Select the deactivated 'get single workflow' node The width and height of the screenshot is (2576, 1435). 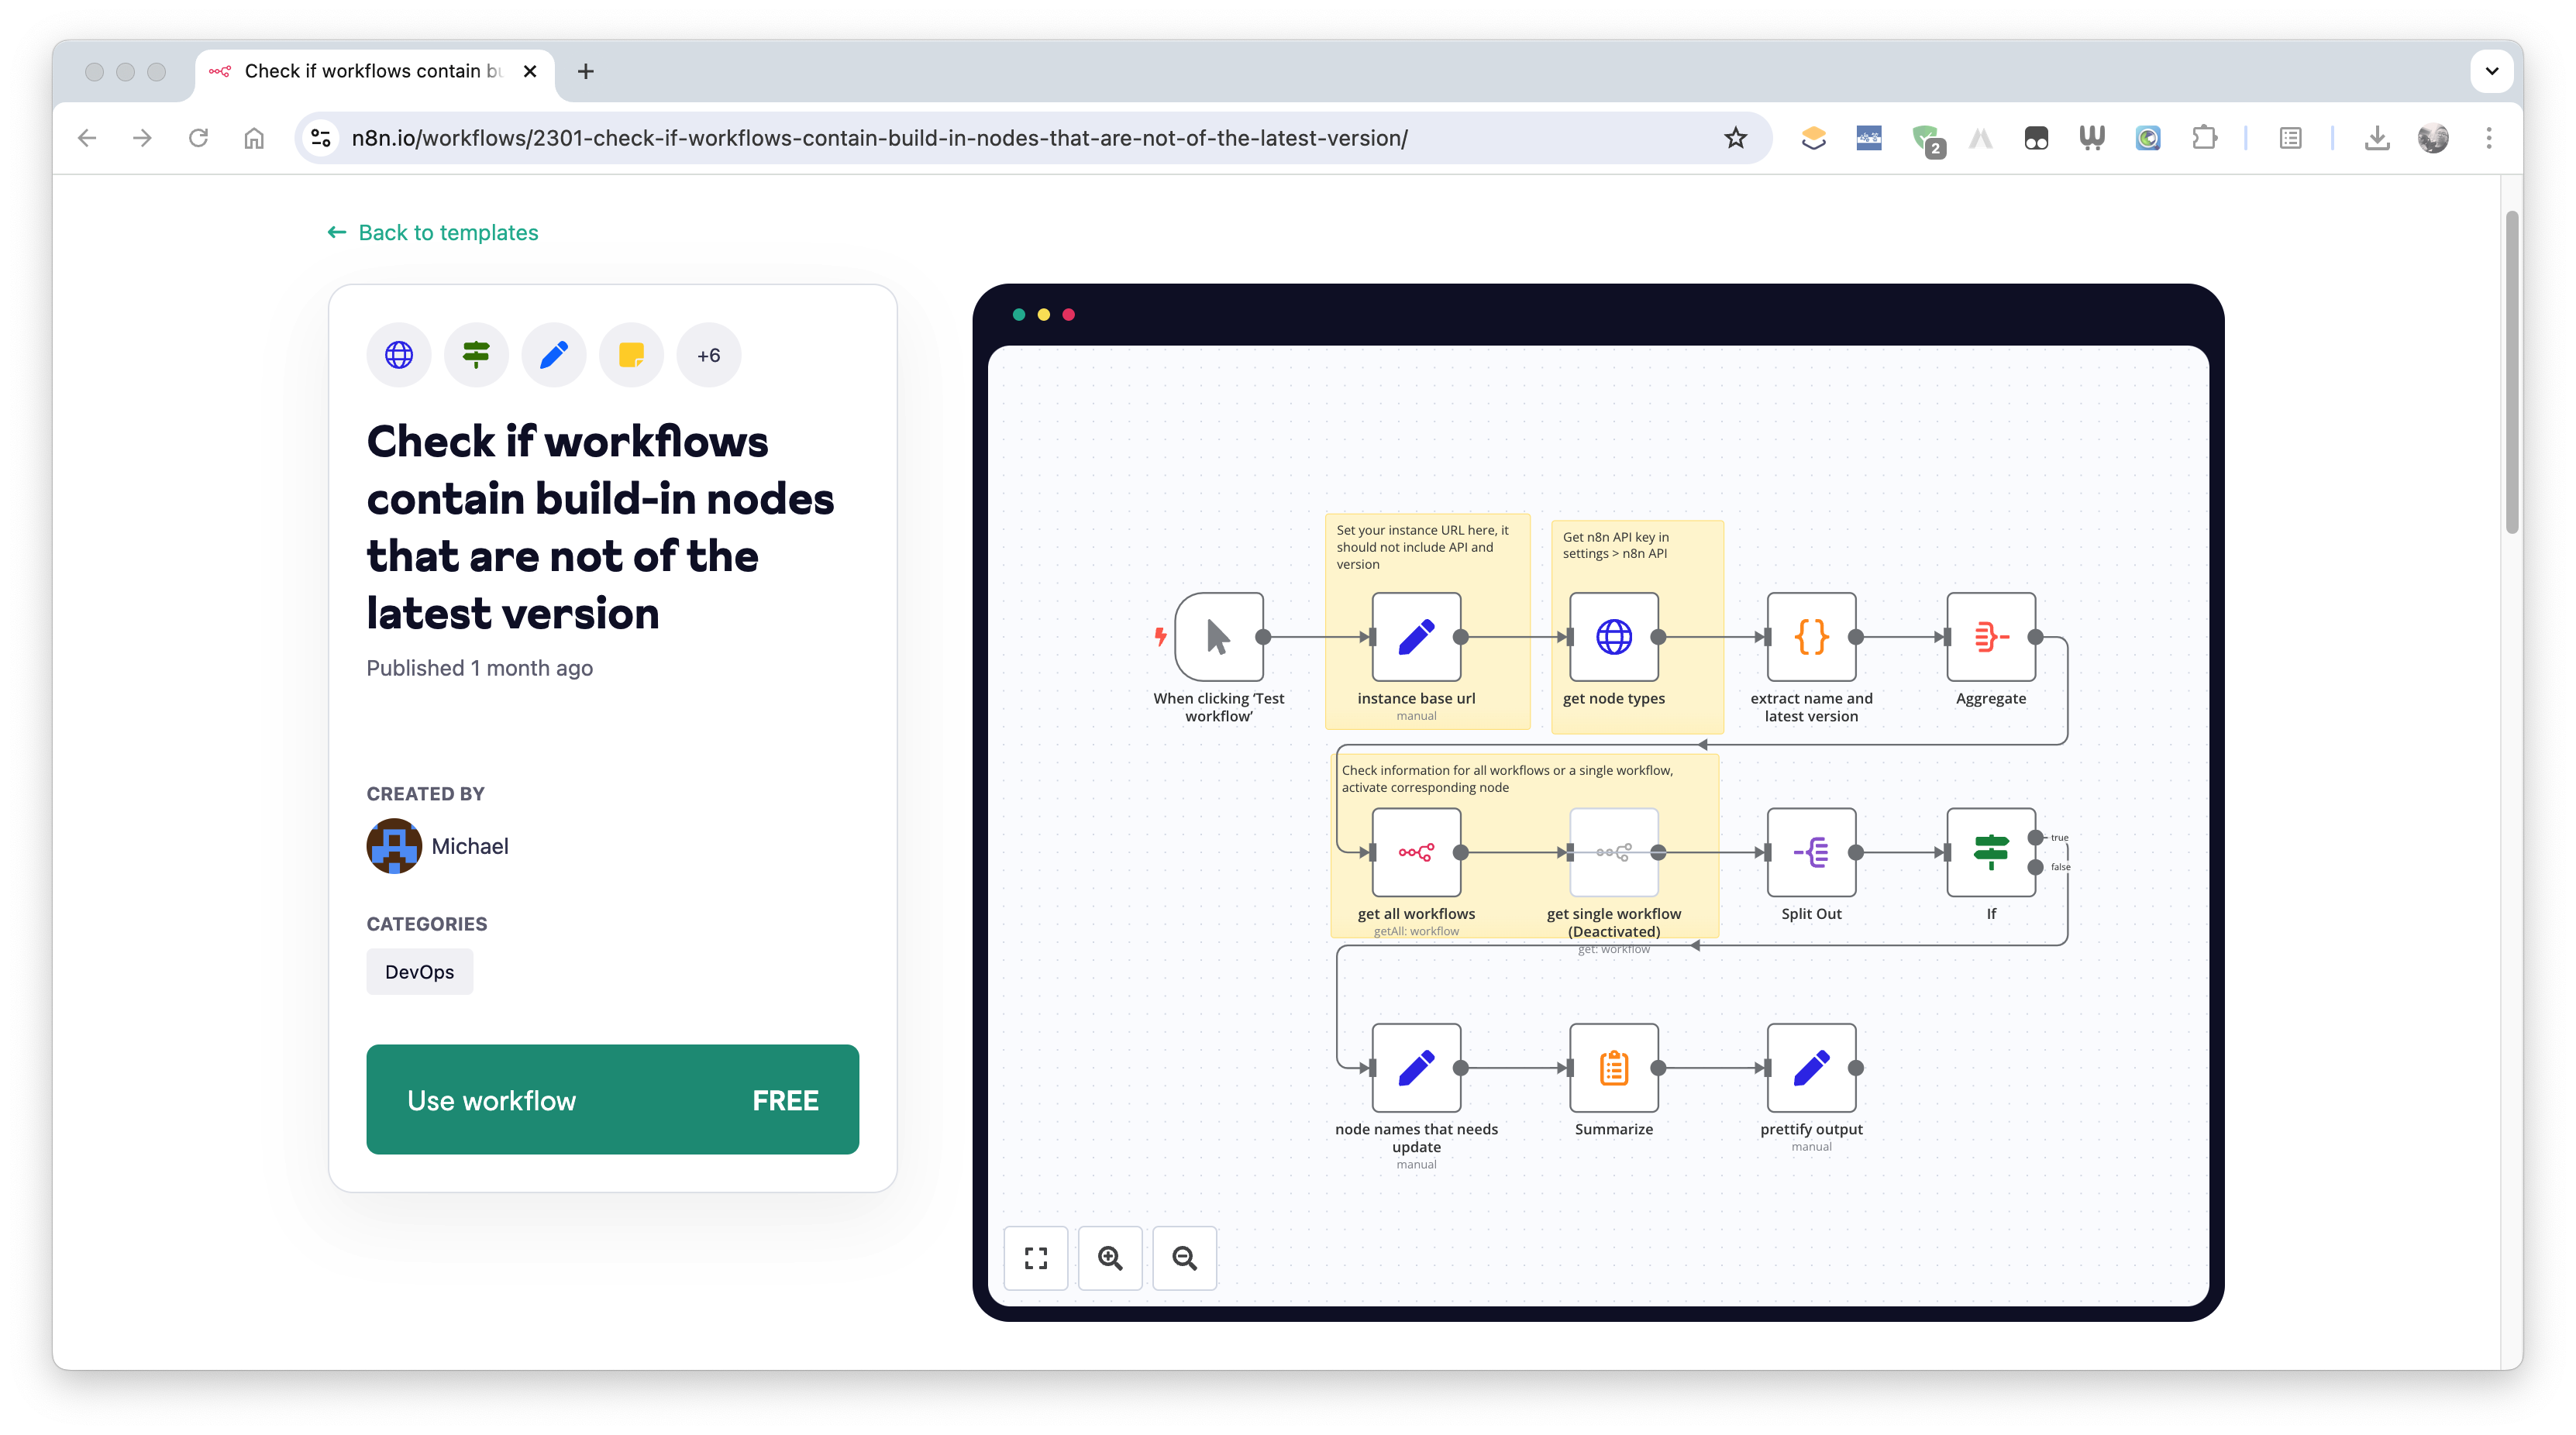click(1613, 852)
